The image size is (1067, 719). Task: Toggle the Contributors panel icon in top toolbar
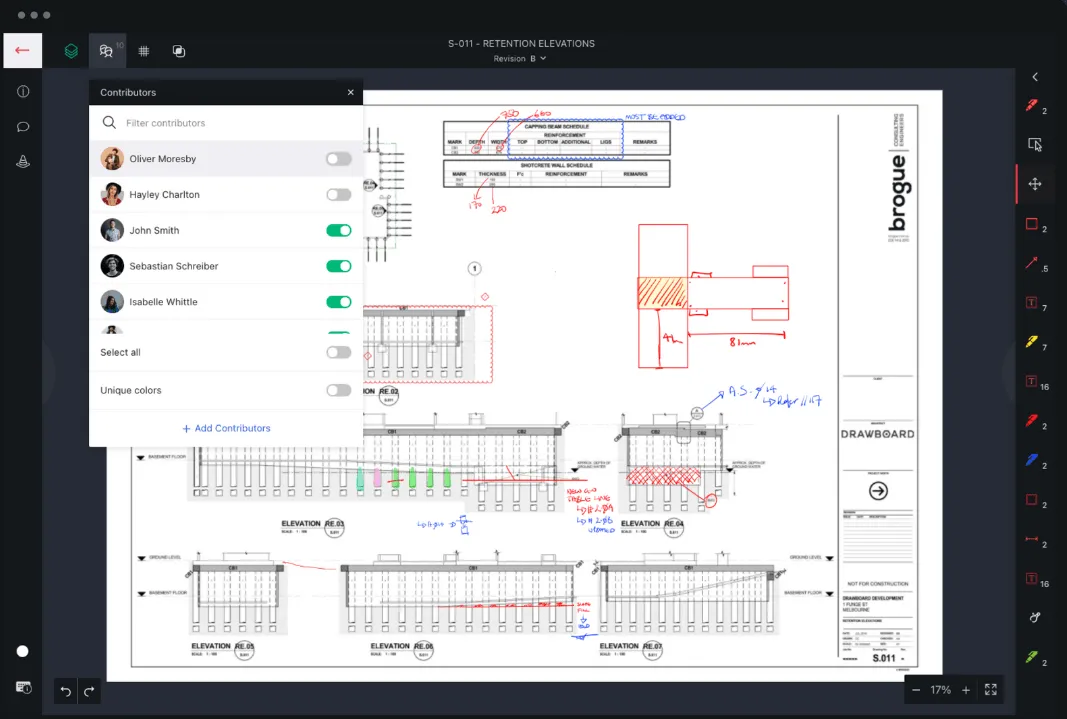pyautogui.click(x=107, y=51)
